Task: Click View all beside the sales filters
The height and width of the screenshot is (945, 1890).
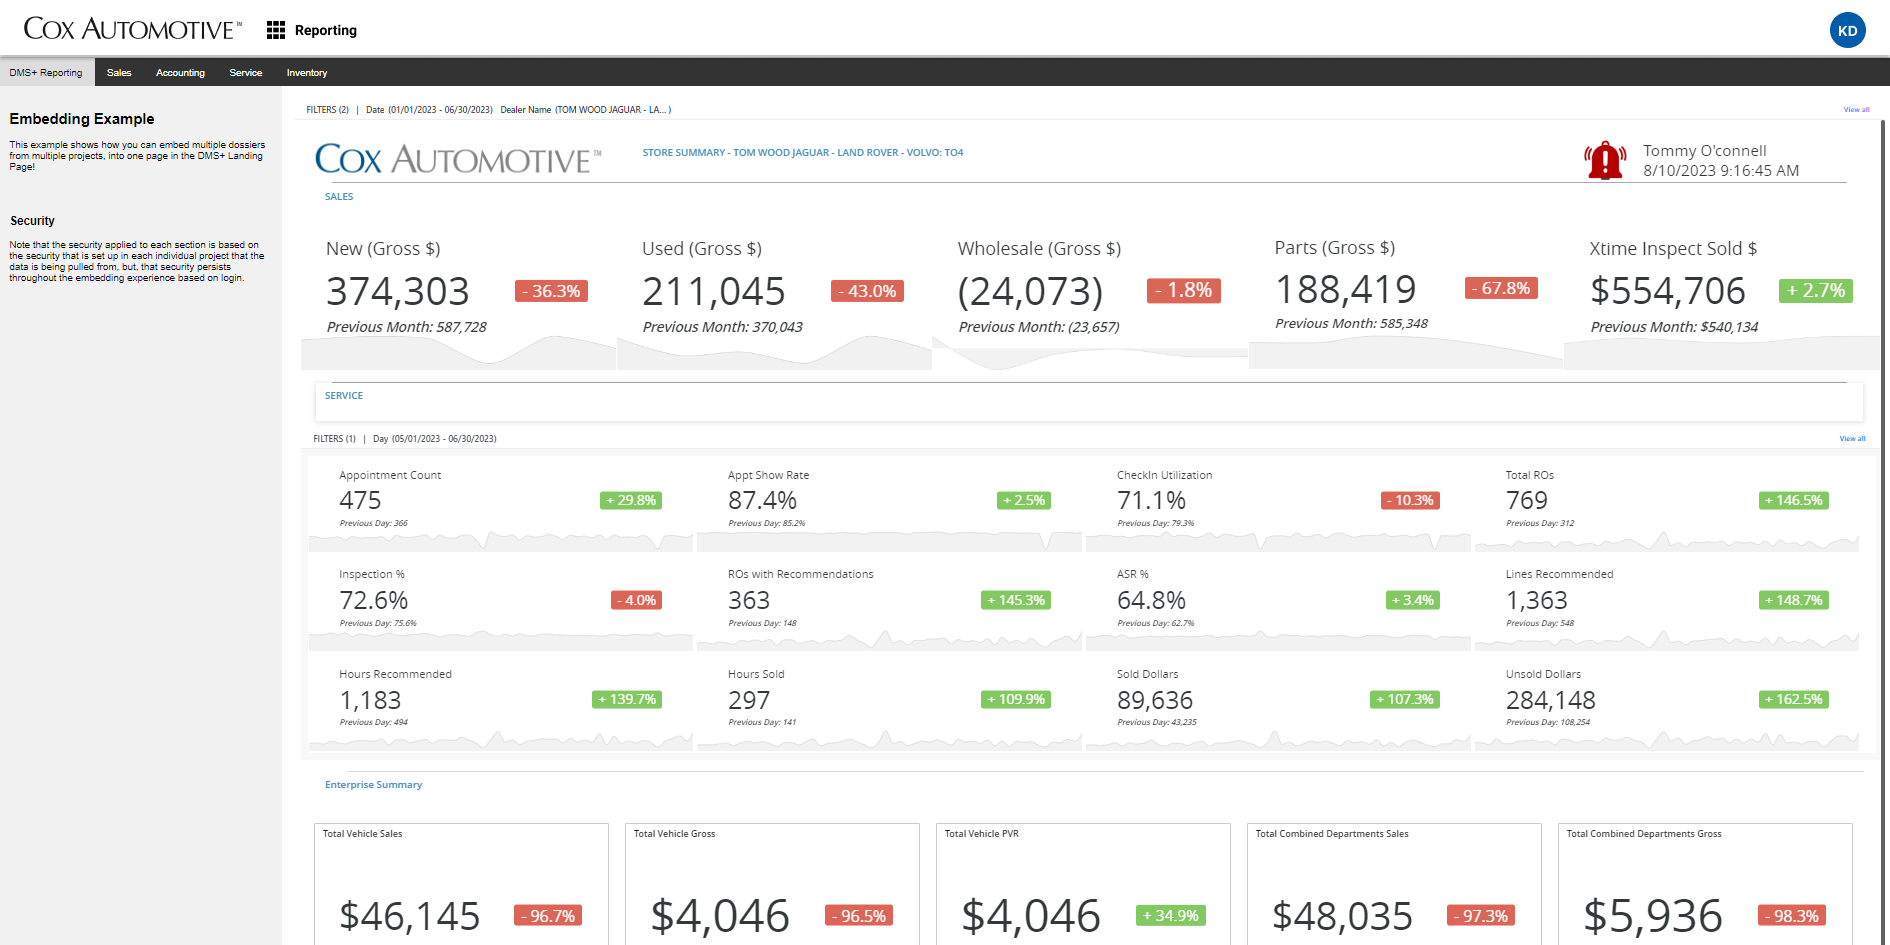Action: 1856,110
